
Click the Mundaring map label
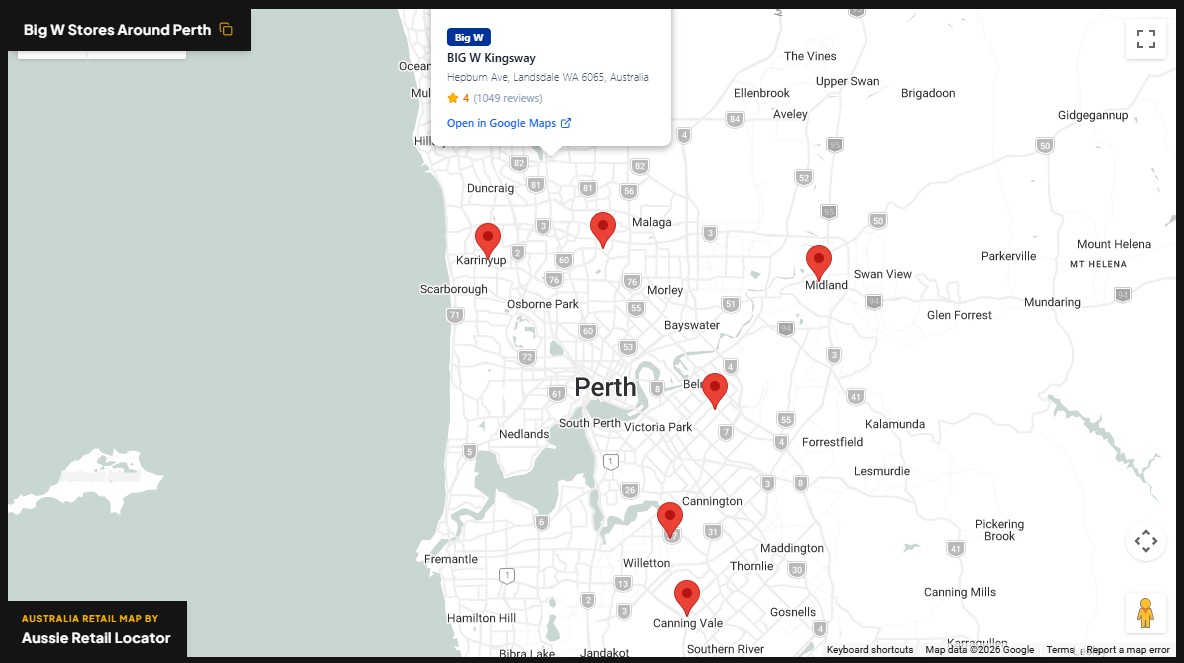click(1052, 302)
